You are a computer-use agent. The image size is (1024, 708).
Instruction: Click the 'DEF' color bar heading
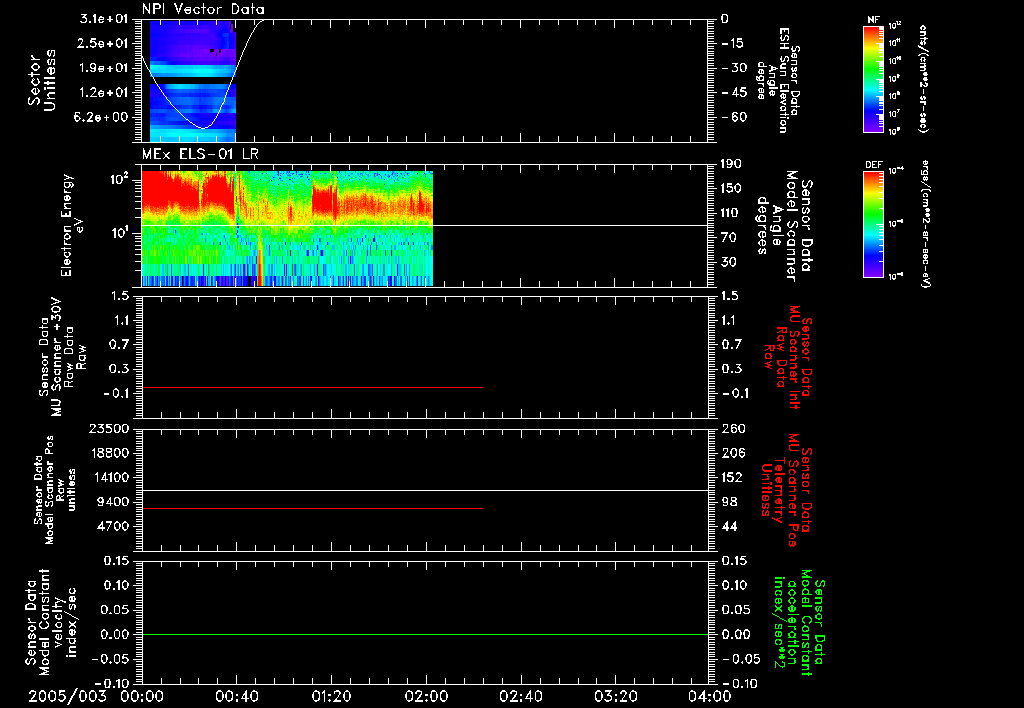[x=873, y=165]
